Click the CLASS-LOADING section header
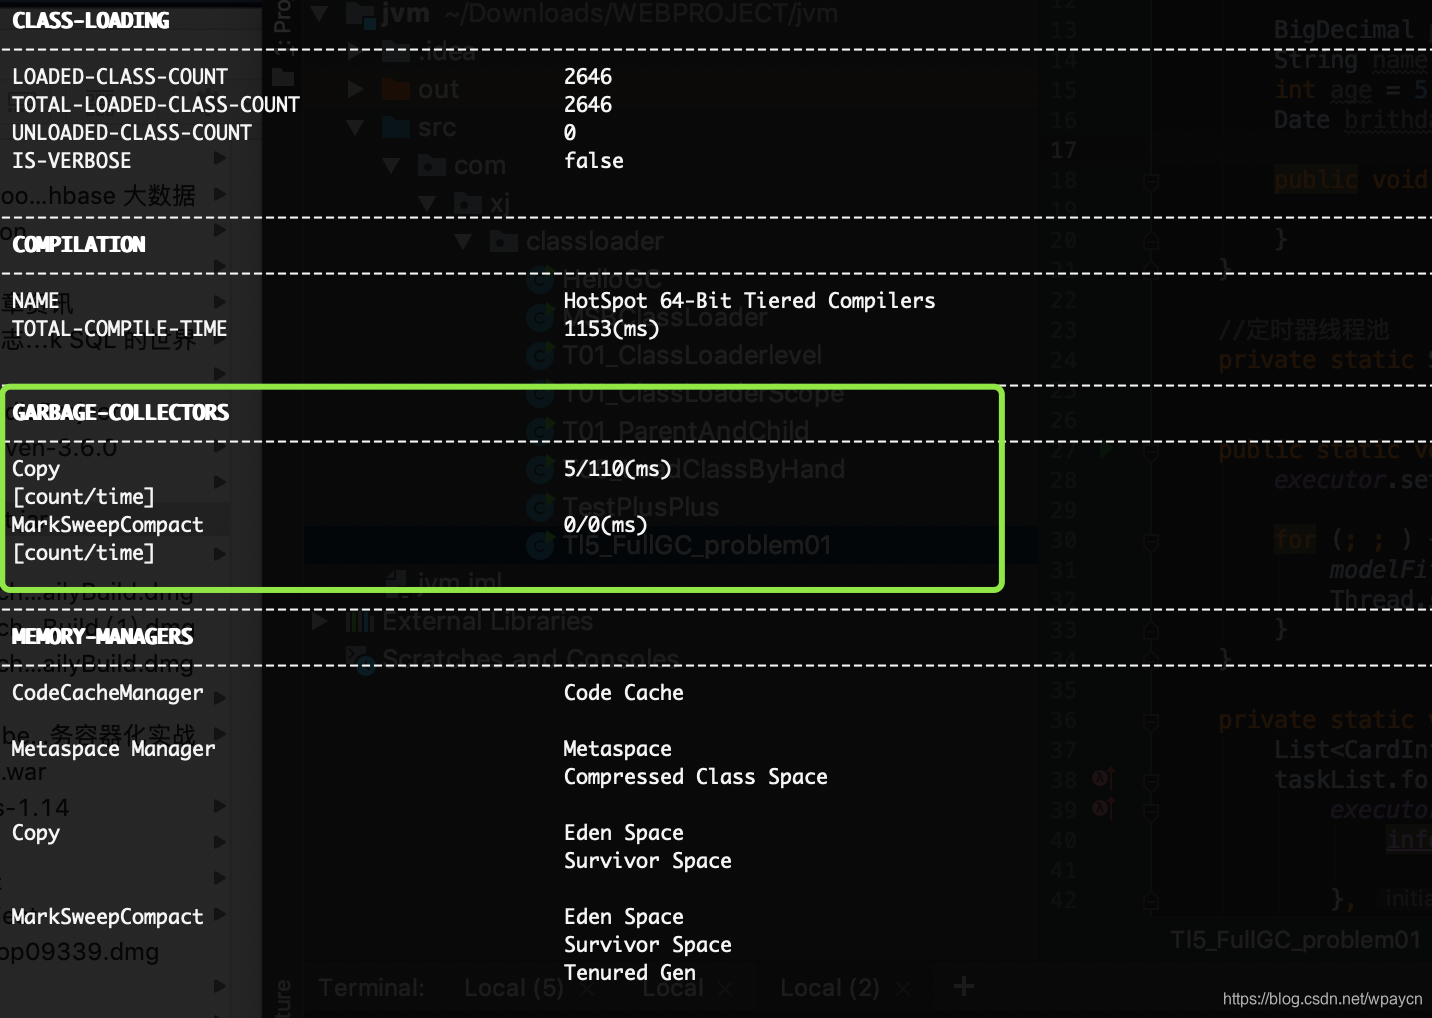 click(x=91, y=20)
